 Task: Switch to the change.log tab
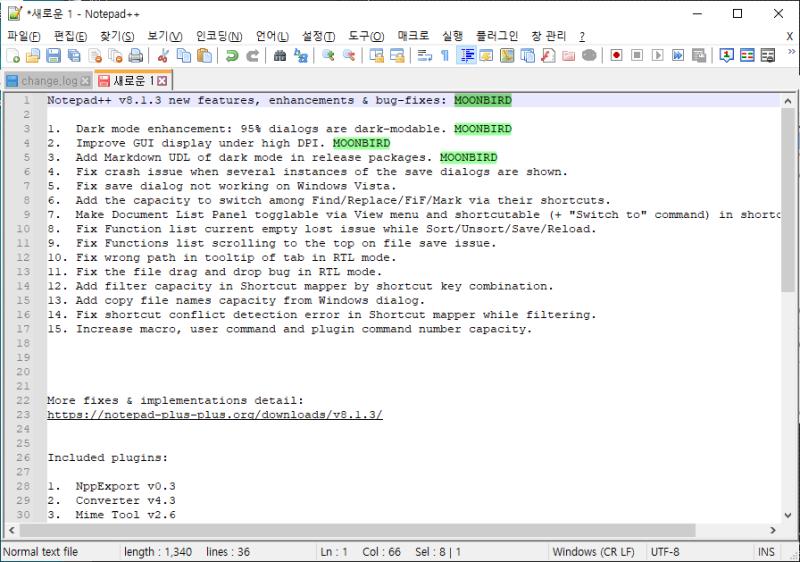point(49,81)
